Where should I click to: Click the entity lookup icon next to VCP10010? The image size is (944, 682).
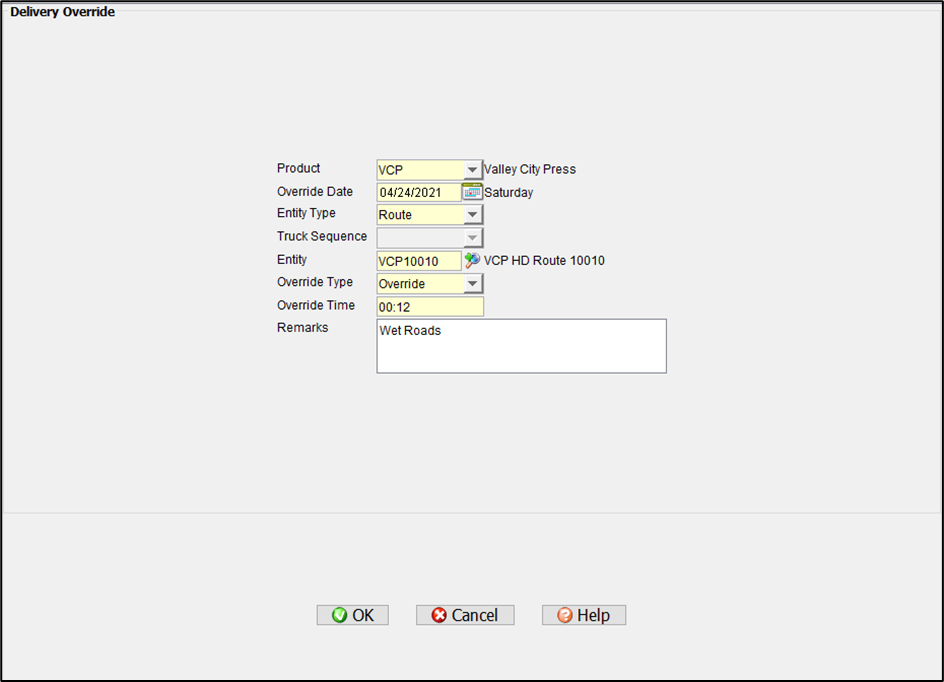pyautogui.click(x=472, y=260)
